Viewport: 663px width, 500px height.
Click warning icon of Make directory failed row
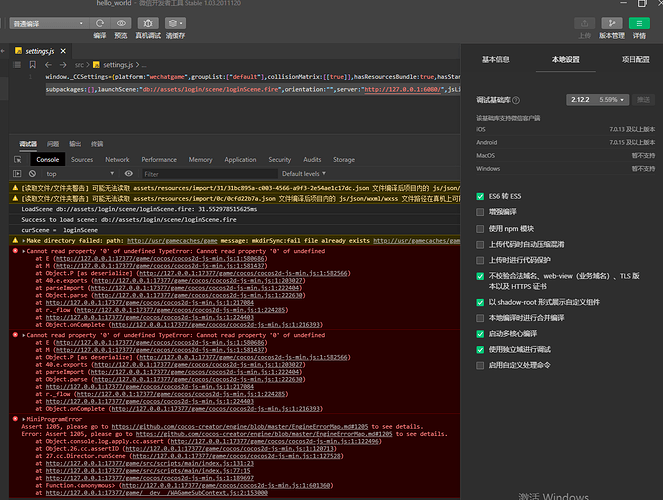tap(15, 240)
